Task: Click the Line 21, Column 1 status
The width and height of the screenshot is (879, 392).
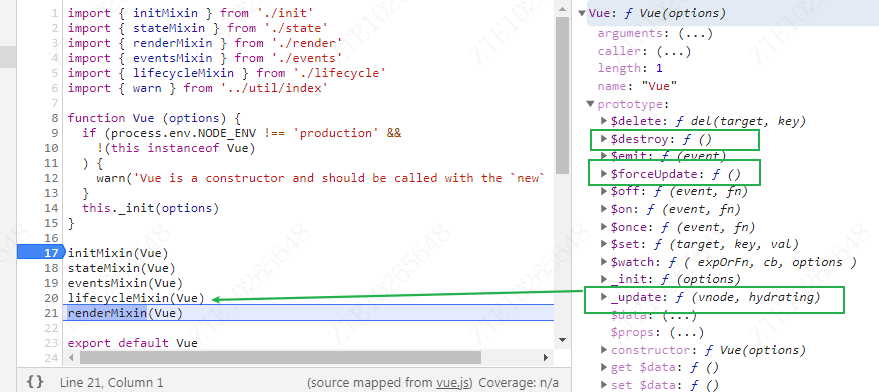Action: [x=112, y=382]
